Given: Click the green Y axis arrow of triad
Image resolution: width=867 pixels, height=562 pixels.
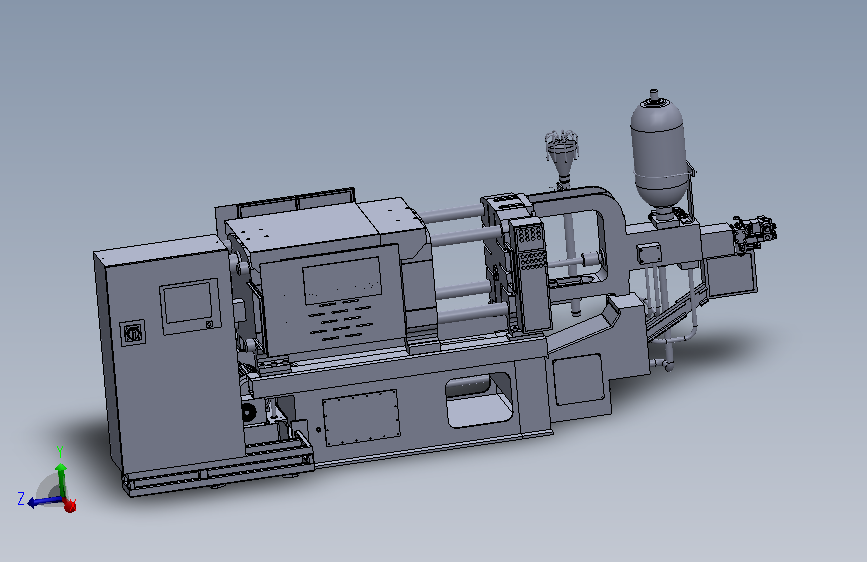Looking at the screenshot, I should click(61, 480).
